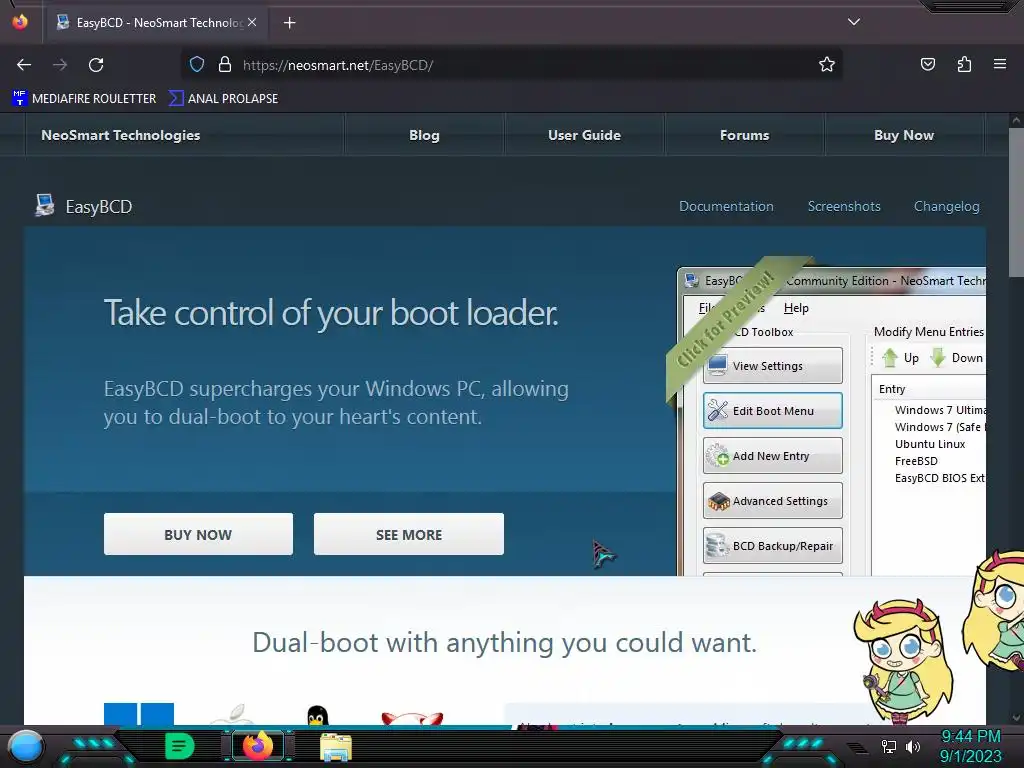
Task: Click the green Up arrow icon
Action: click(x=889, y=358)
